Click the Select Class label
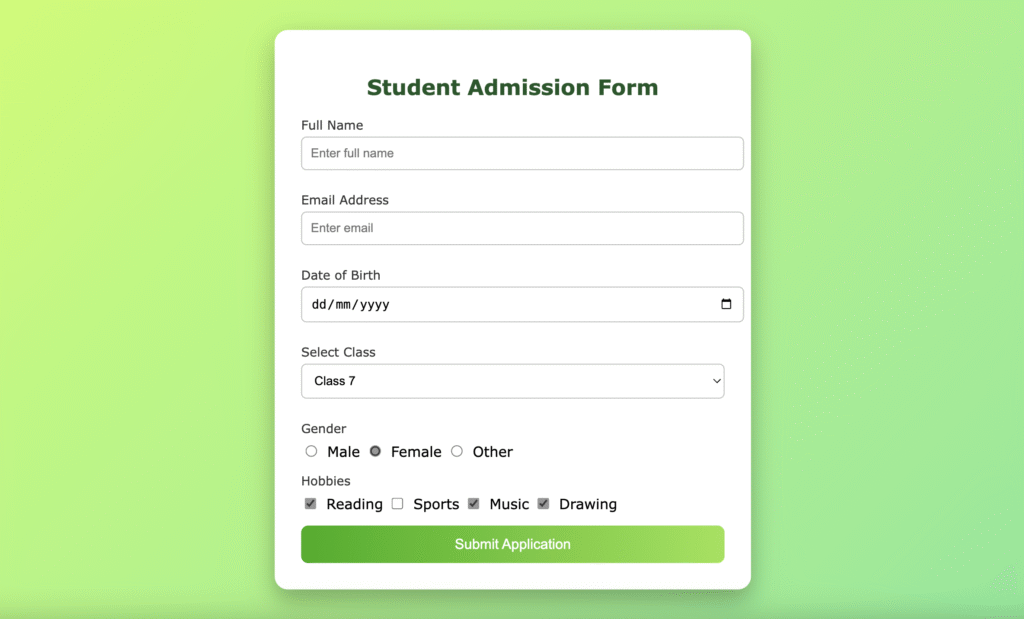Viewport: 1024px width, 619px height. pyautogui.click(x=338, y=353)
